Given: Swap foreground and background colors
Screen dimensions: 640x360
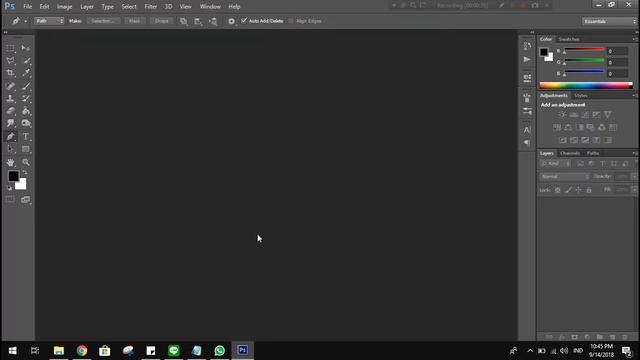Looking at the screenshot, I should pyautogui.click(x=25, y=173).
